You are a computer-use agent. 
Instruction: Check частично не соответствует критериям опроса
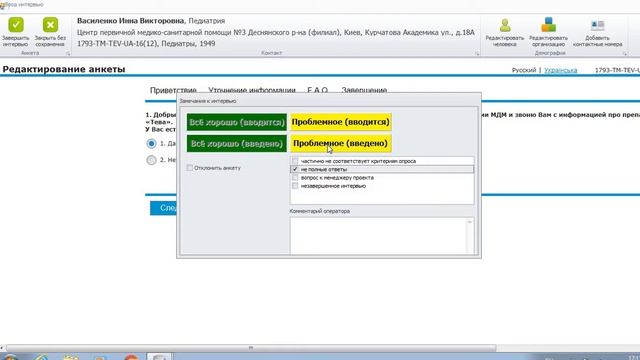(x=295, y=161)
